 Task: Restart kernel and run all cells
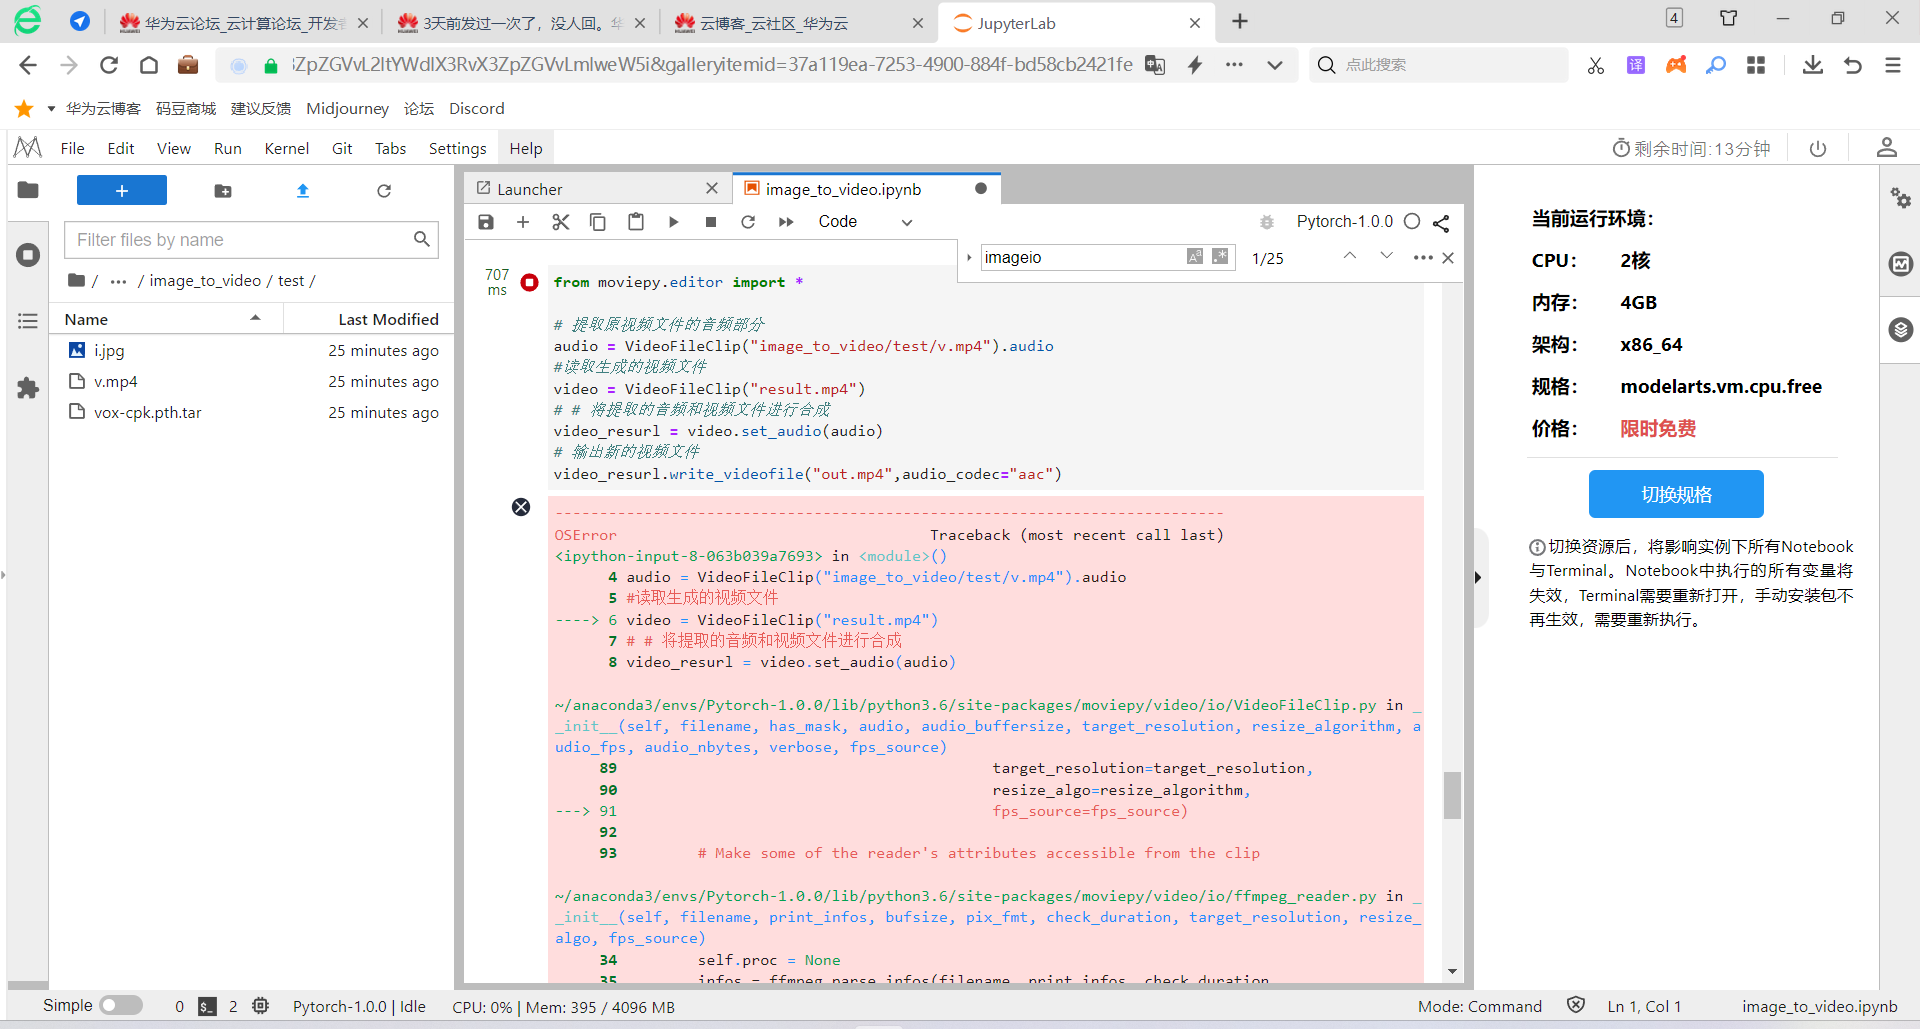(x=786, y=222)
